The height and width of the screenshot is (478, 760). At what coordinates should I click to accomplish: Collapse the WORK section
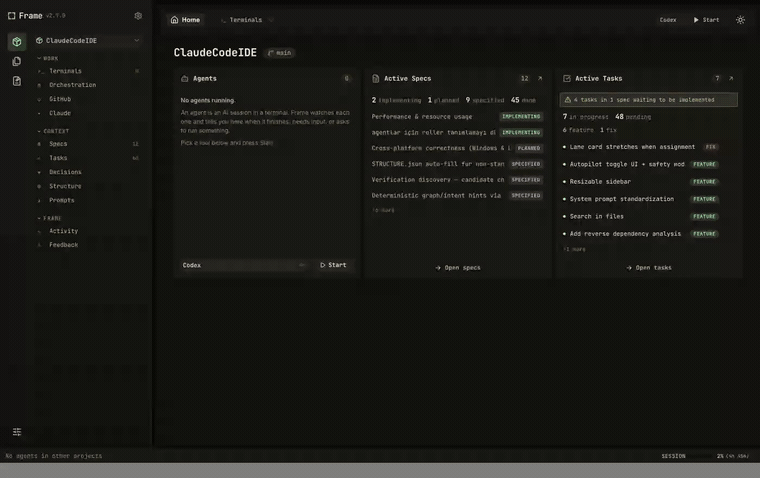click(48, 58)
